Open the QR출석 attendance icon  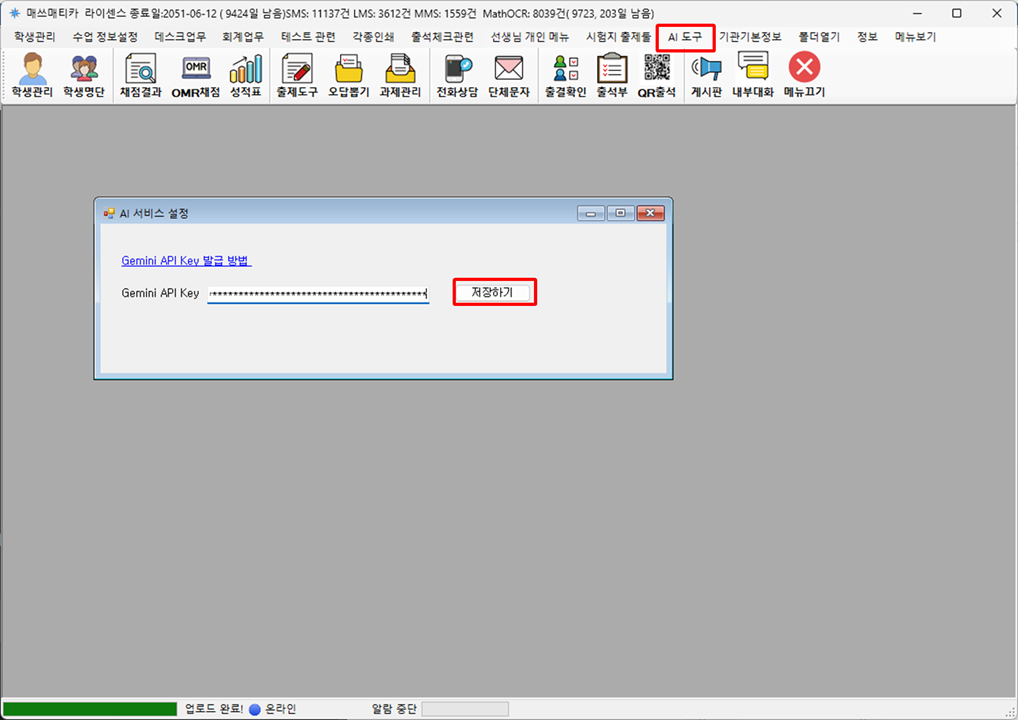coord(657,75)
